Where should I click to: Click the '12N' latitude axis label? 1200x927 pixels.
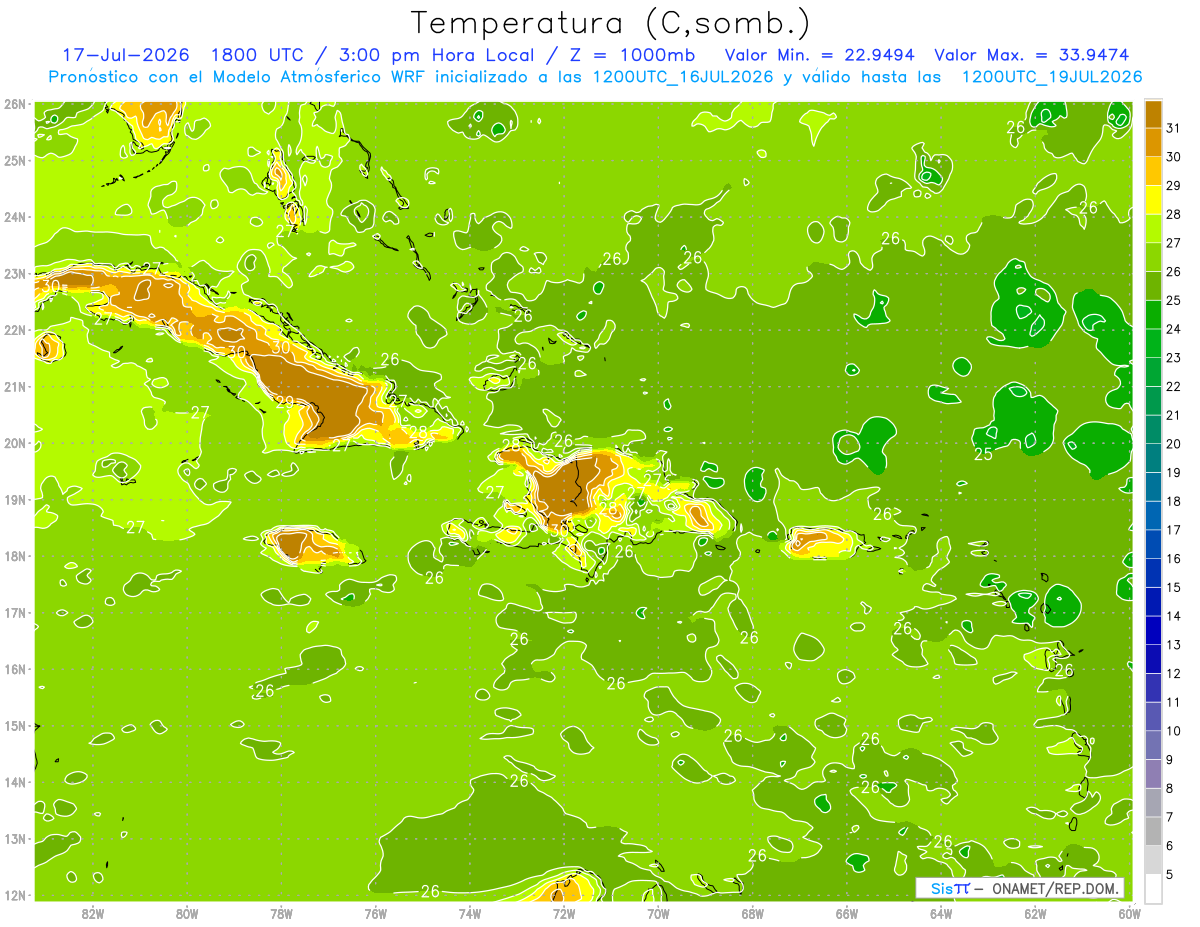pos(14,895)
